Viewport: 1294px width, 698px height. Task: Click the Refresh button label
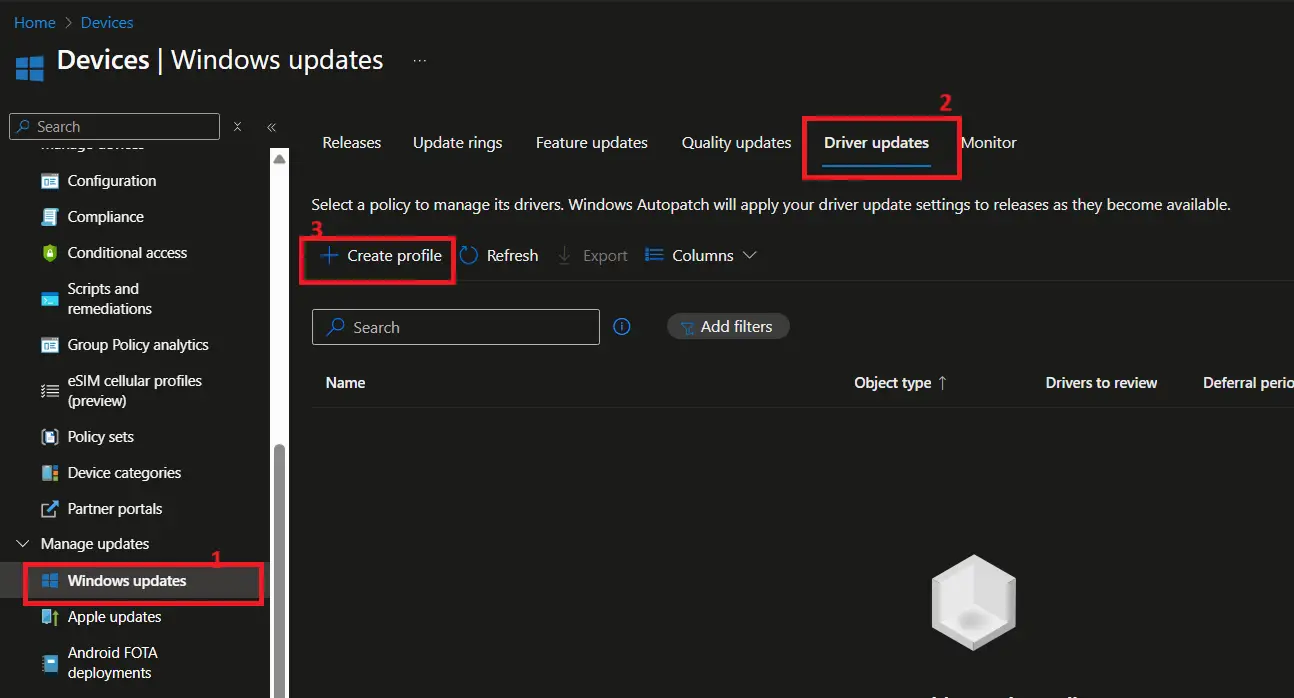pos(513,256)
